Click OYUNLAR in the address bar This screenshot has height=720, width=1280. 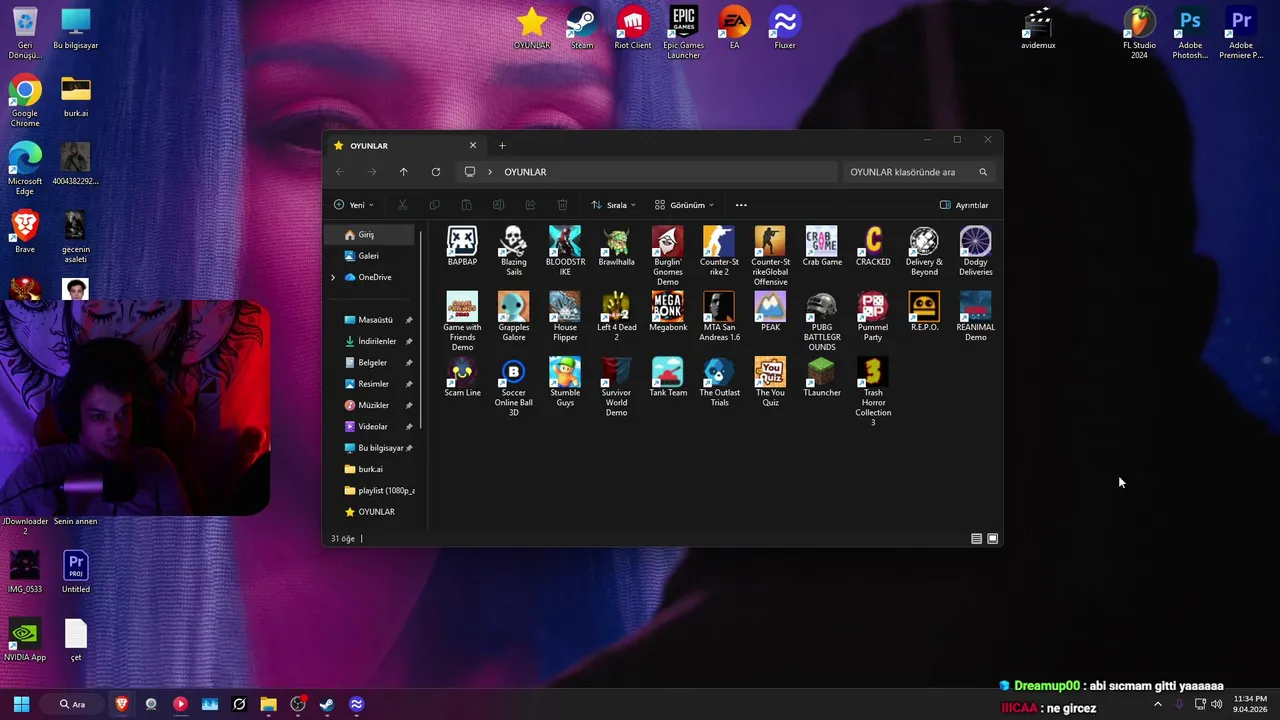[525, 172]
